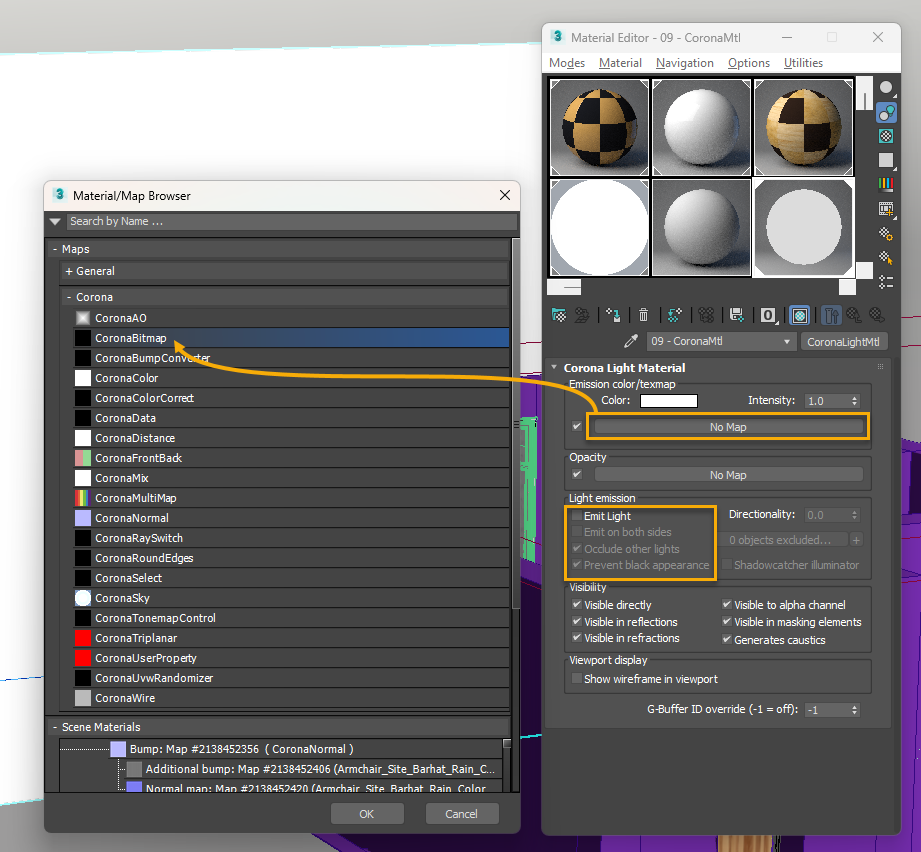Click the G-Buffer ID override spinner
Screen dimensions: 921x852
click(x=855, y=710)
